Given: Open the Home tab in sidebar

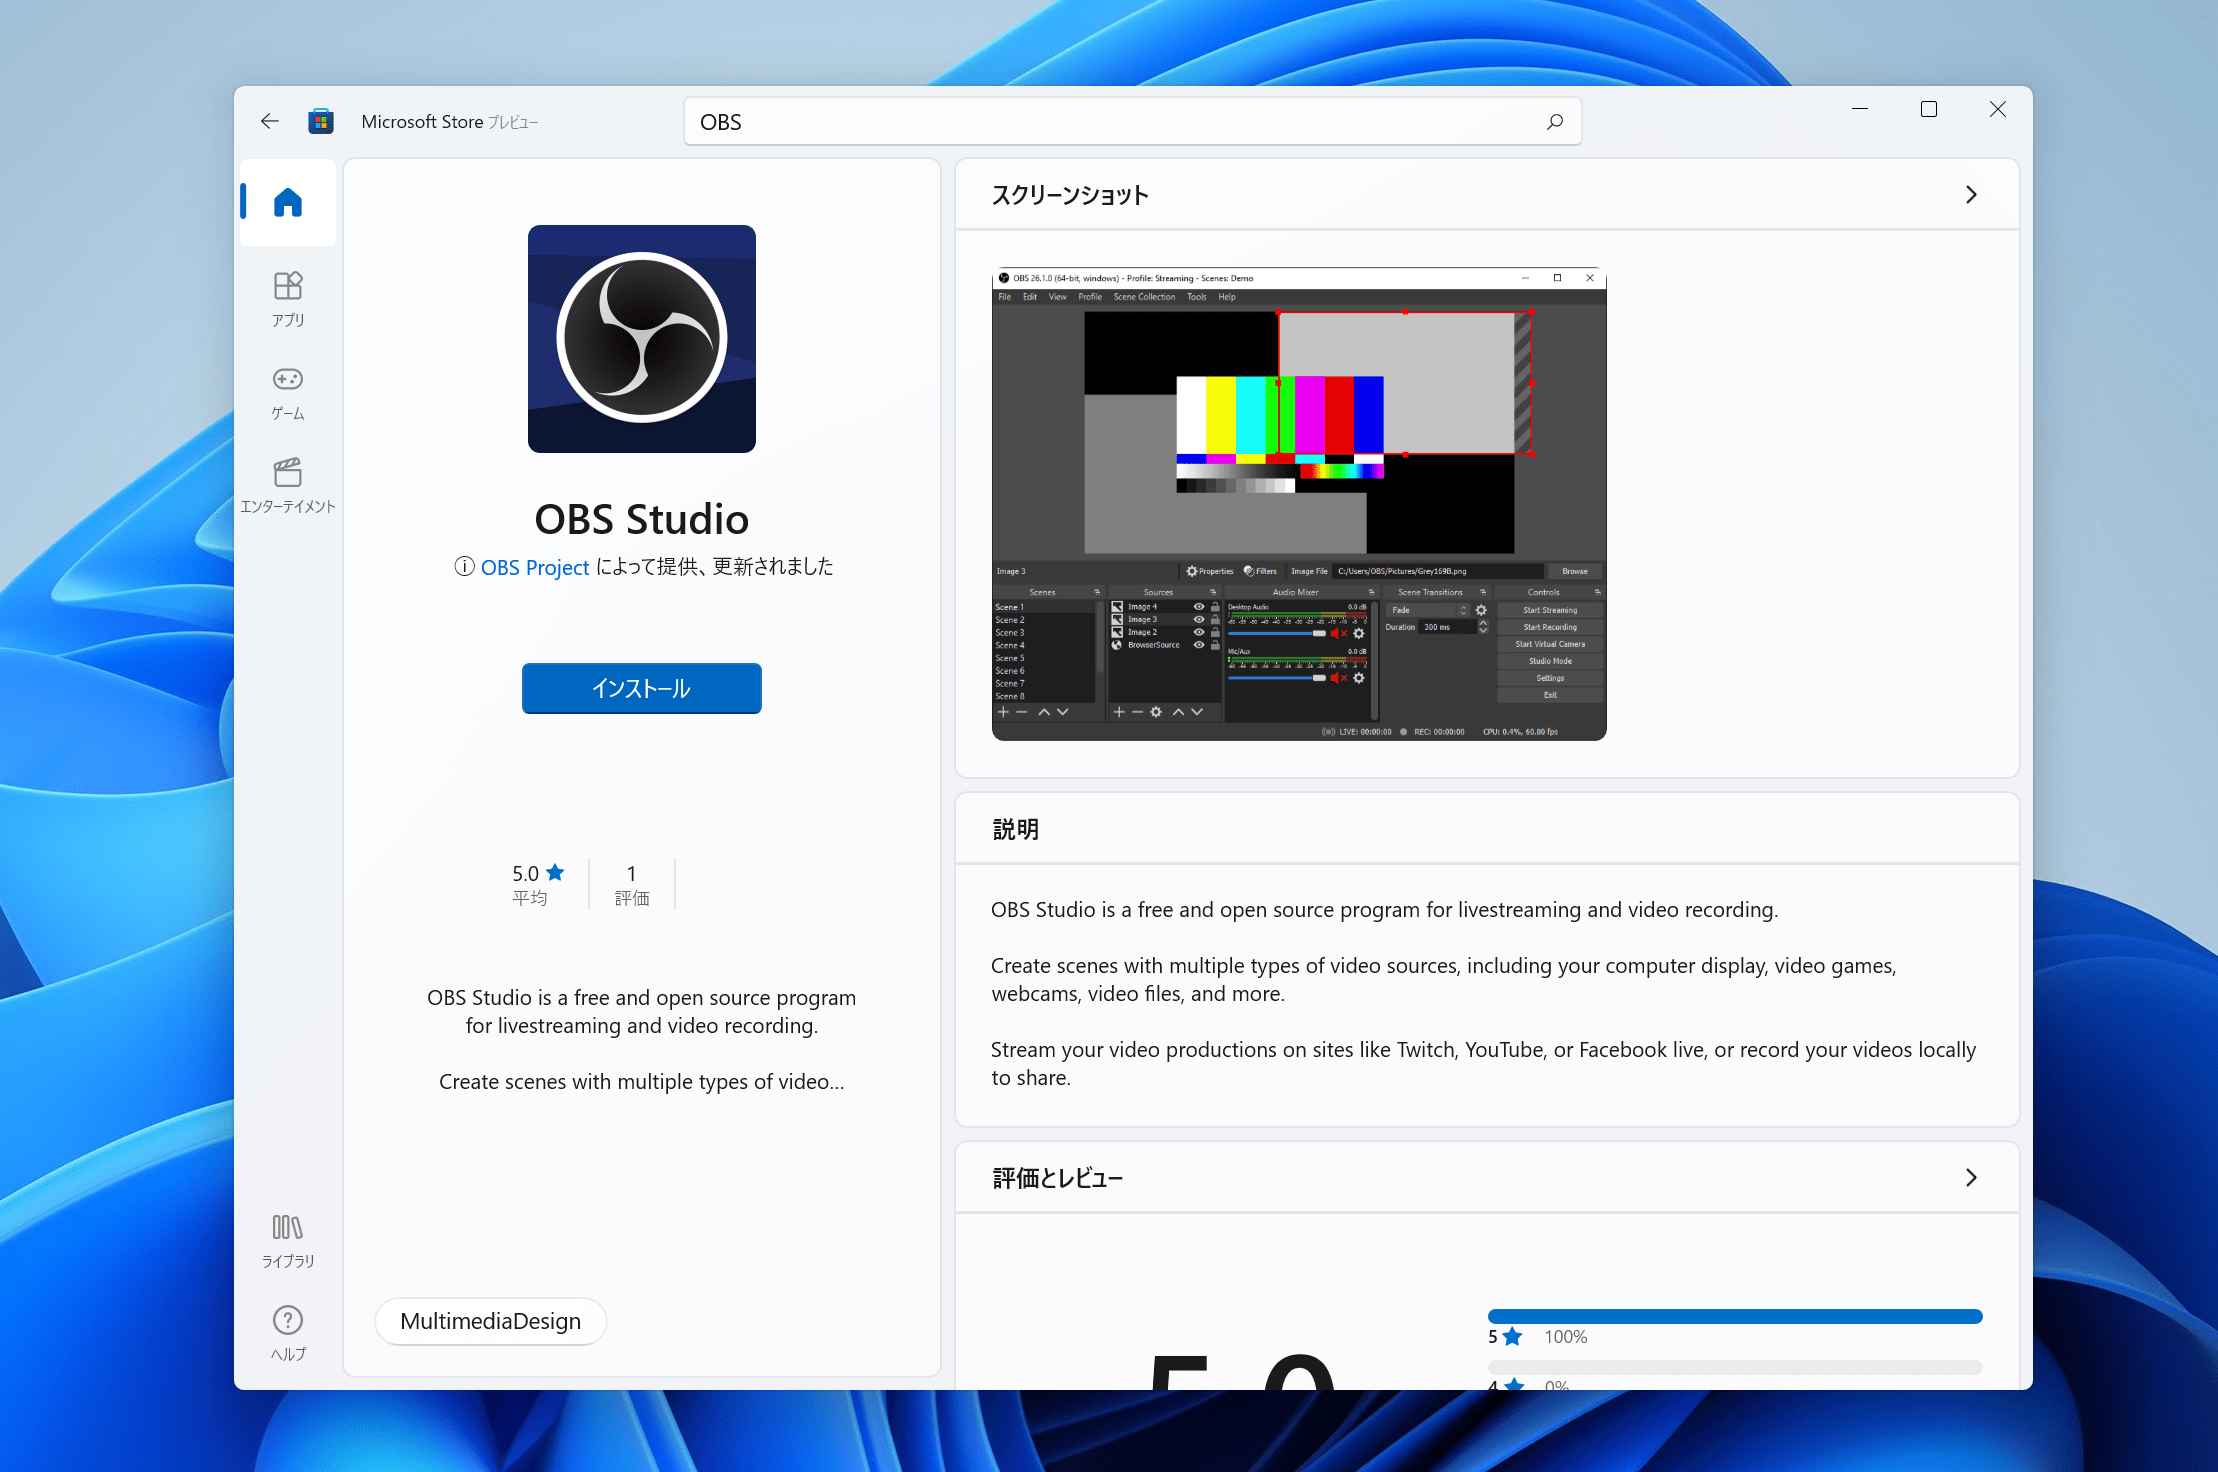Looking at the screenshot, I should coord(288,202).
